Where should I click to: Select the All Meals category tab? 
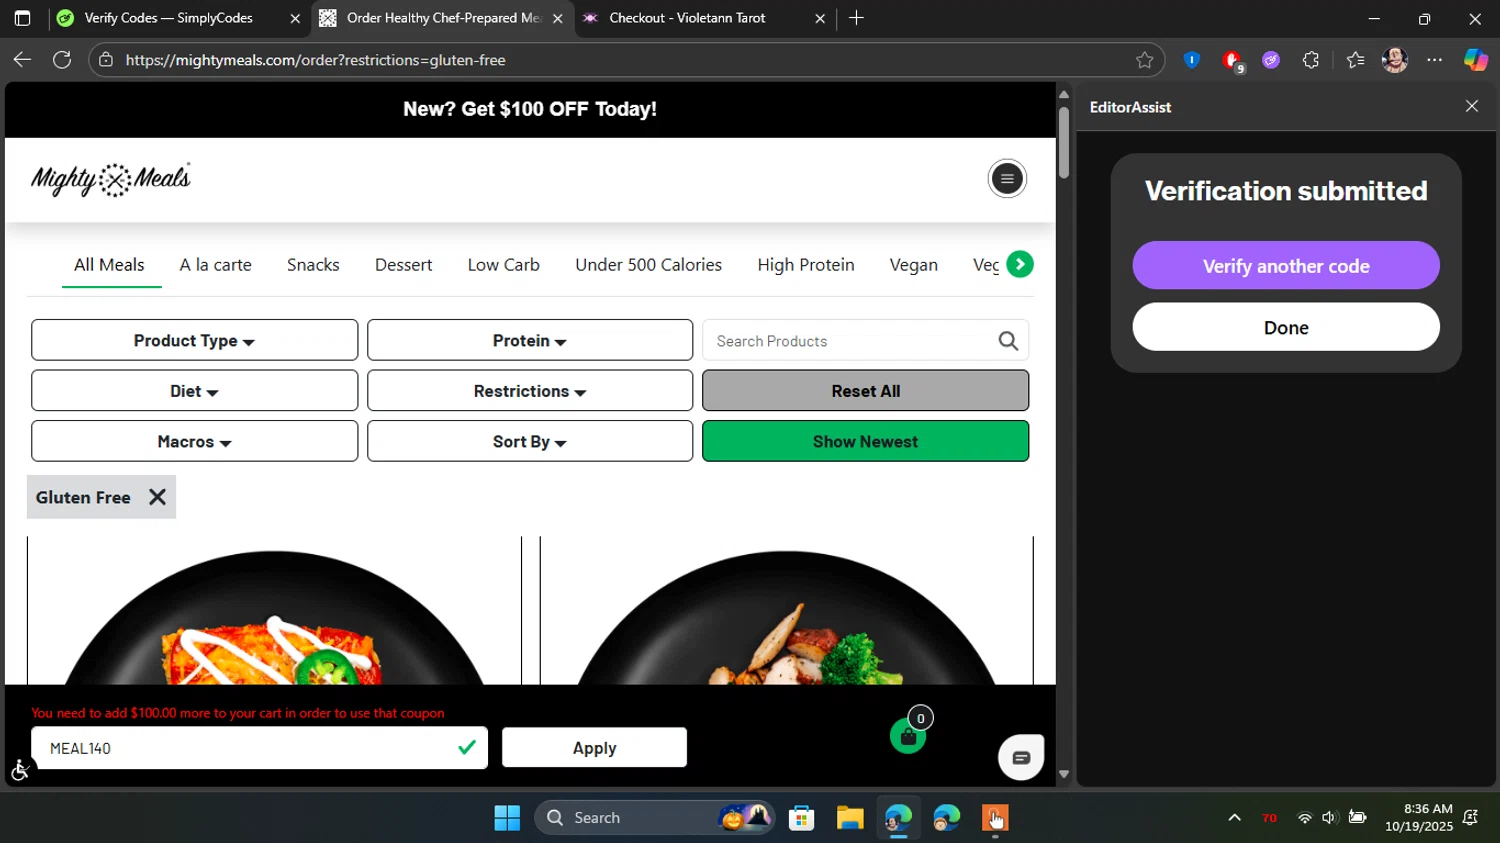tap(109, 265)
